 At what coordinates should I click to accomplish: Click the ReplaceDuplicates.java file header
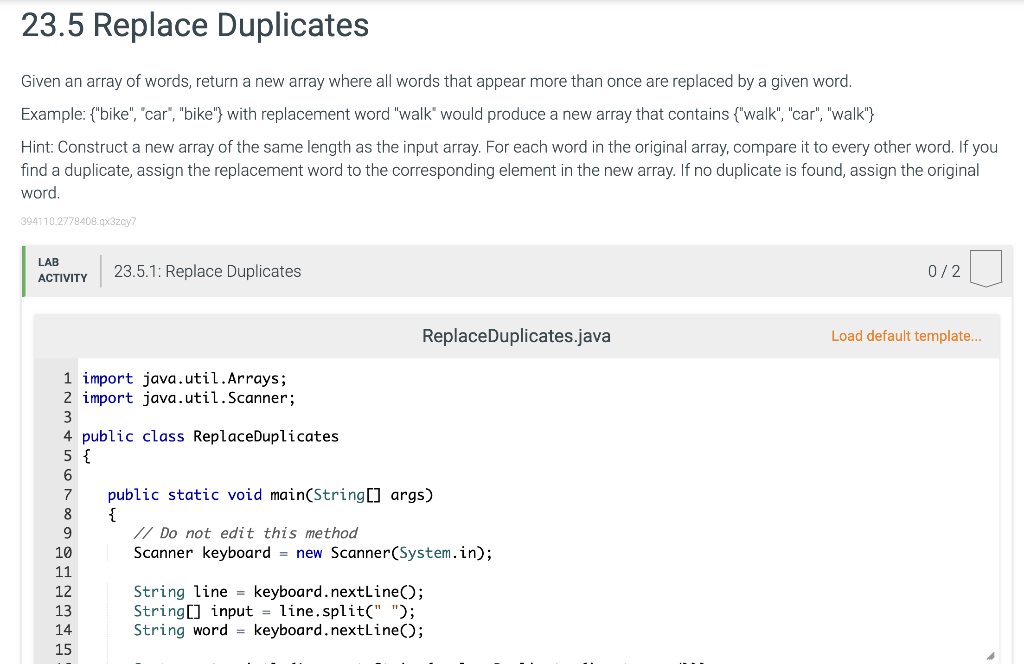516,336
